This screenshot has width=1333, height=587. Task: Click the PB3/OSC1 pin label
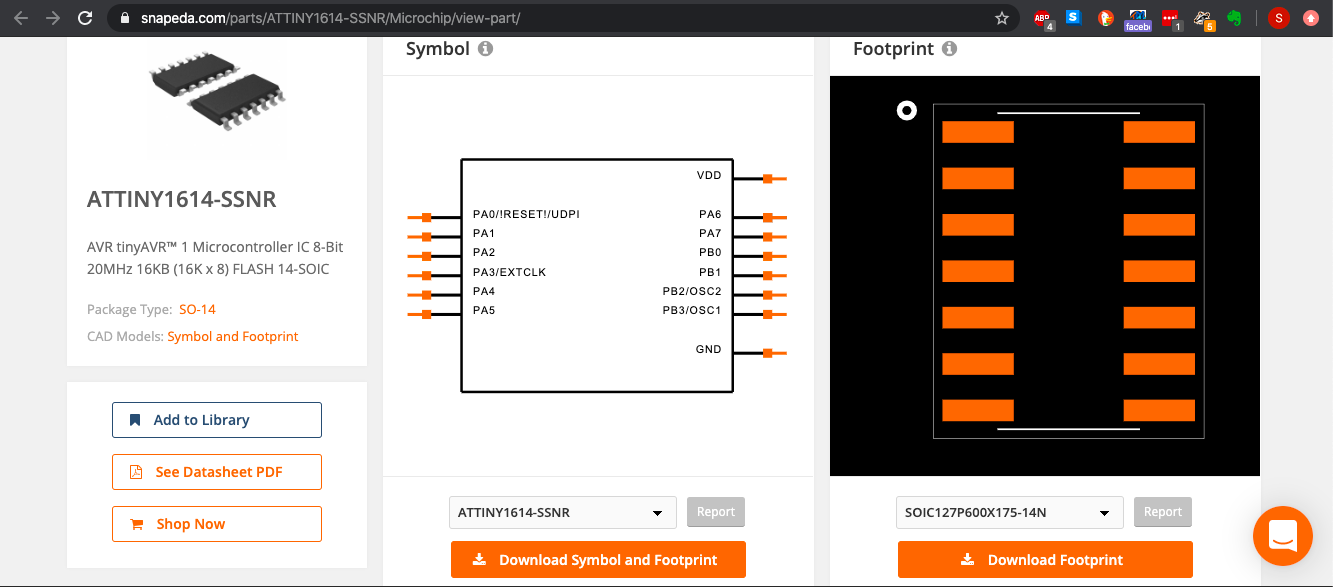[691, 310]
